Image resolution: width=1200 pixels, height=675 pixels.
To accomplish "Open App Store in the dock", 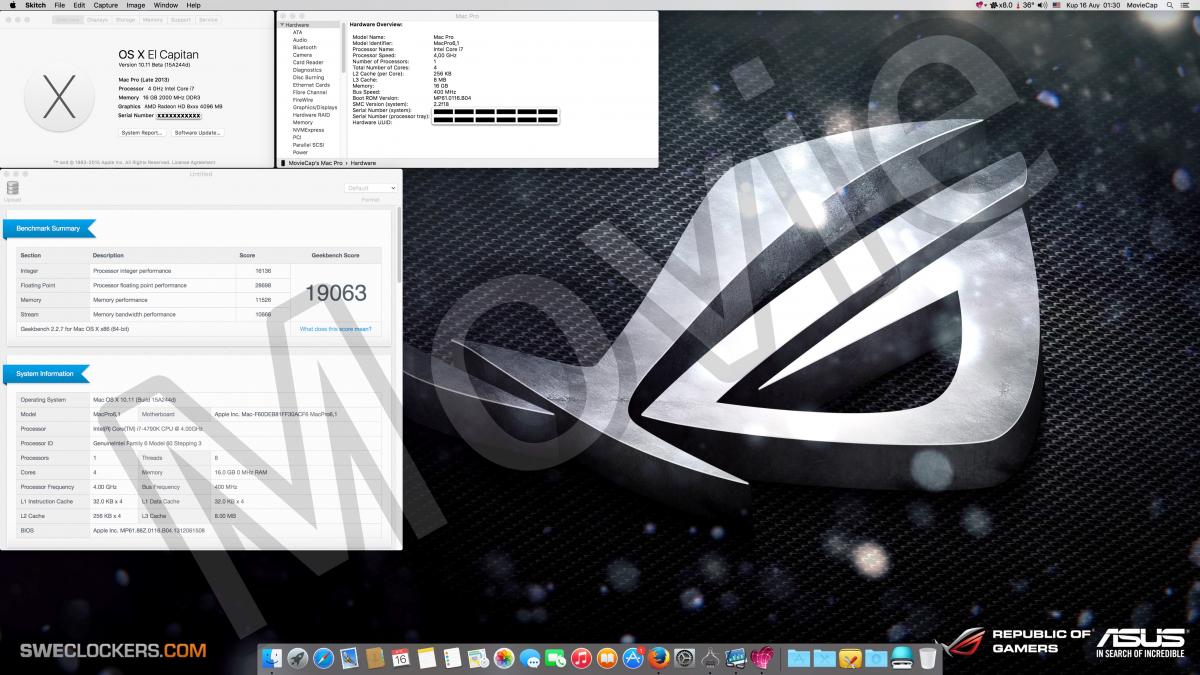I will click(633, 658).
